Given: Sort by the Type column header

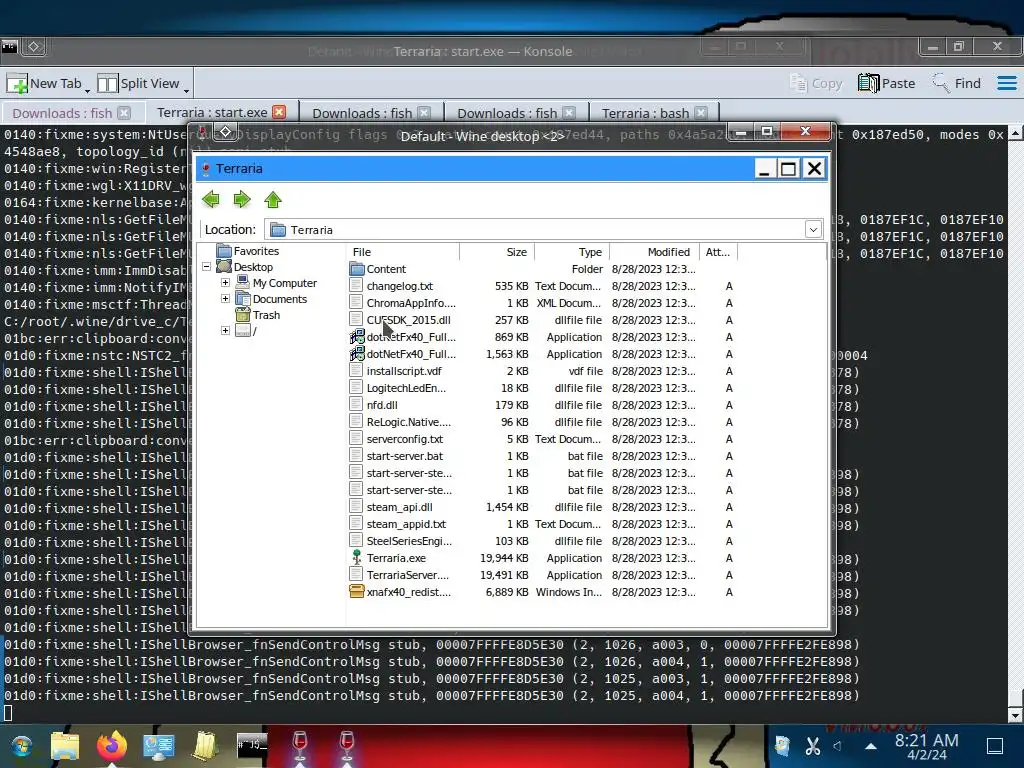Looking at the screenshot, I should (x=573, y=251).
